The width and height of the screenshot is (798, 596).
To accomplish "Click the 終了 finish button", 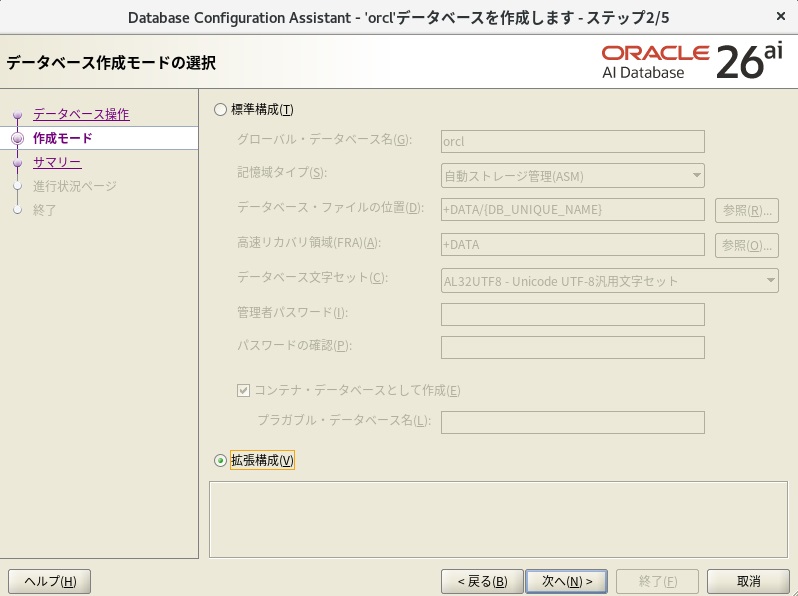I will click(x=657, y=581).
